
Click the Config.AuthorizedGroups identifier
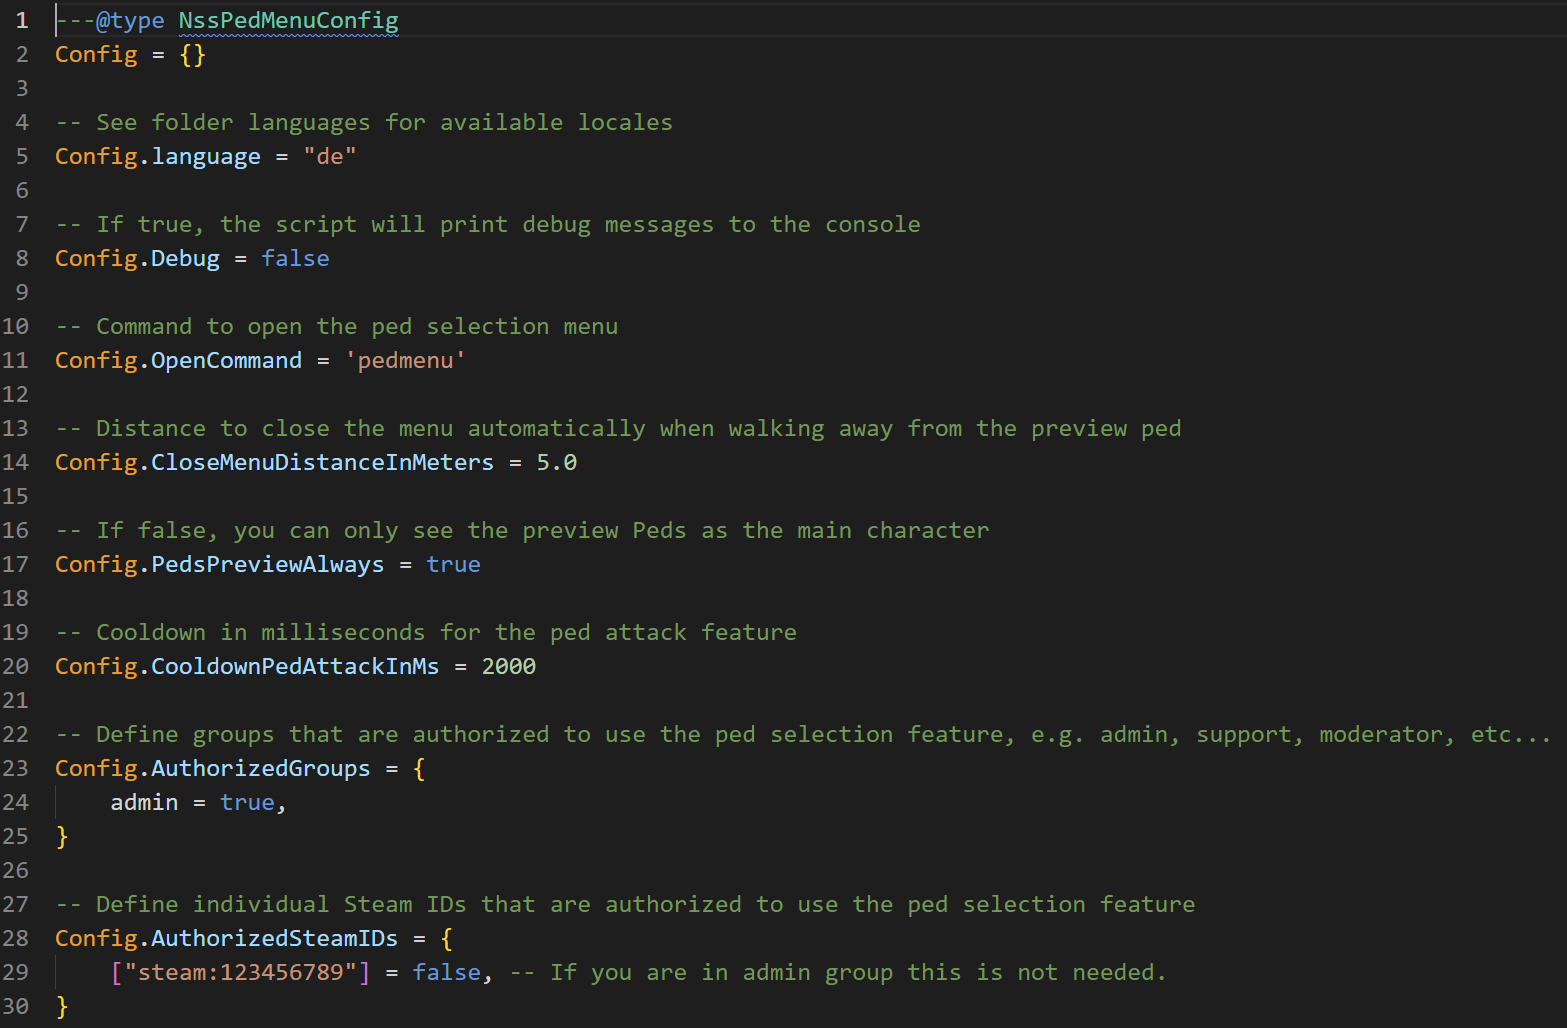[212, 768]
